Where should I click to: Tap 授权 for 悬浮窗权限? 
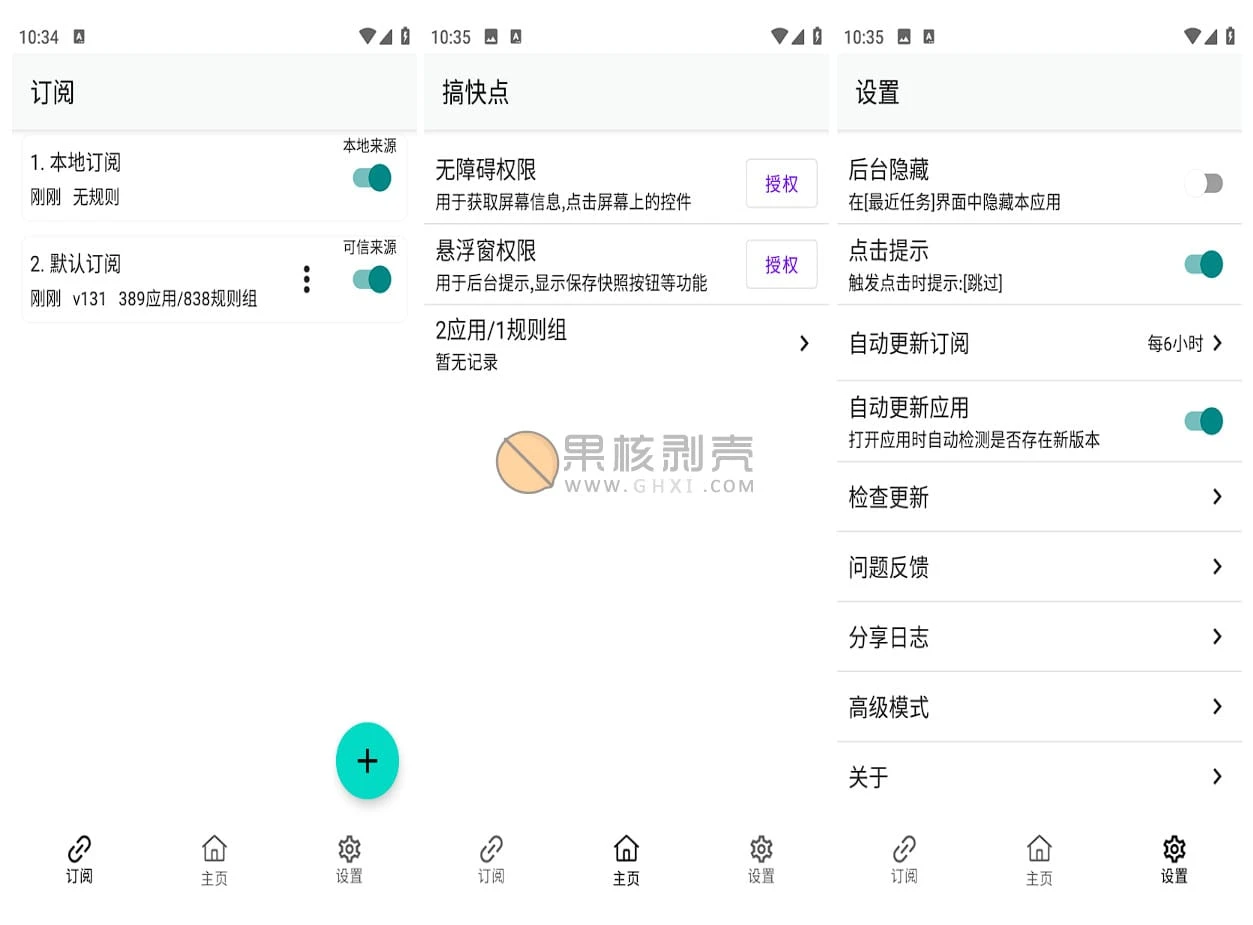781,264
